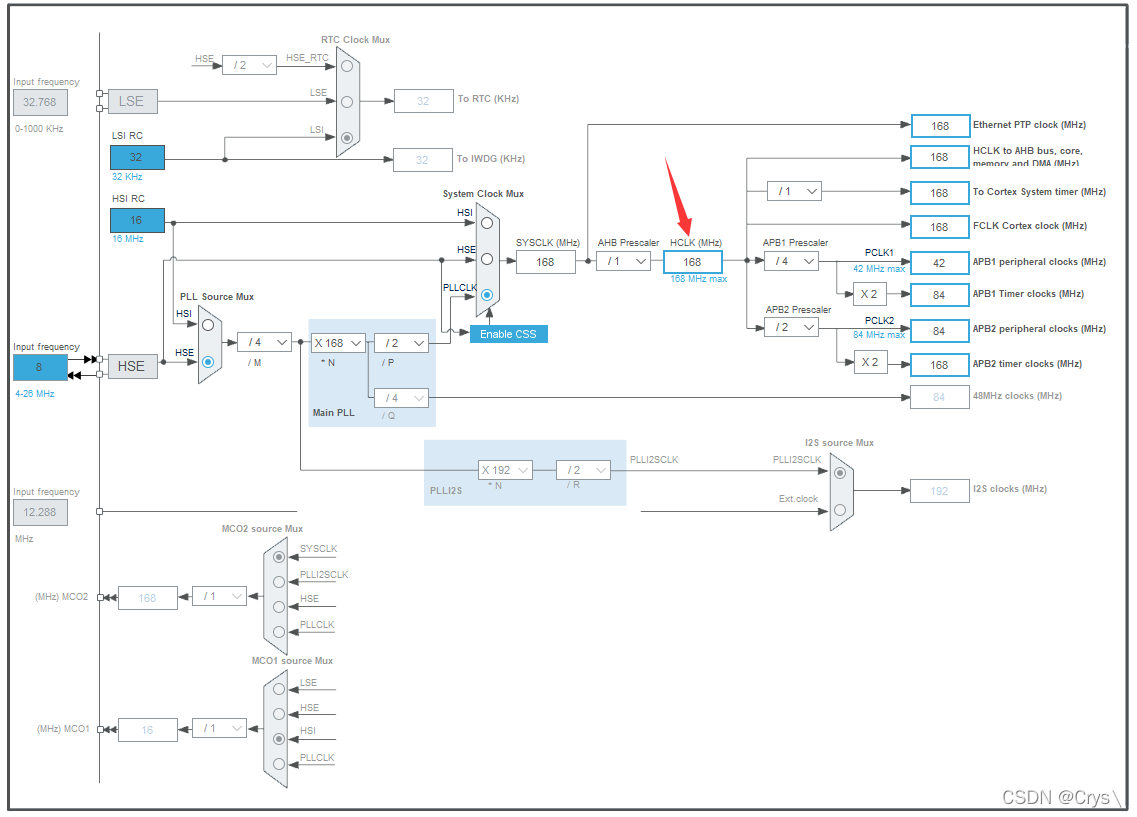This screenshot has height=817, width=1137.
Task: Open the Main PLL multiplier X168 dropdown
Action: tap(338, 342)
